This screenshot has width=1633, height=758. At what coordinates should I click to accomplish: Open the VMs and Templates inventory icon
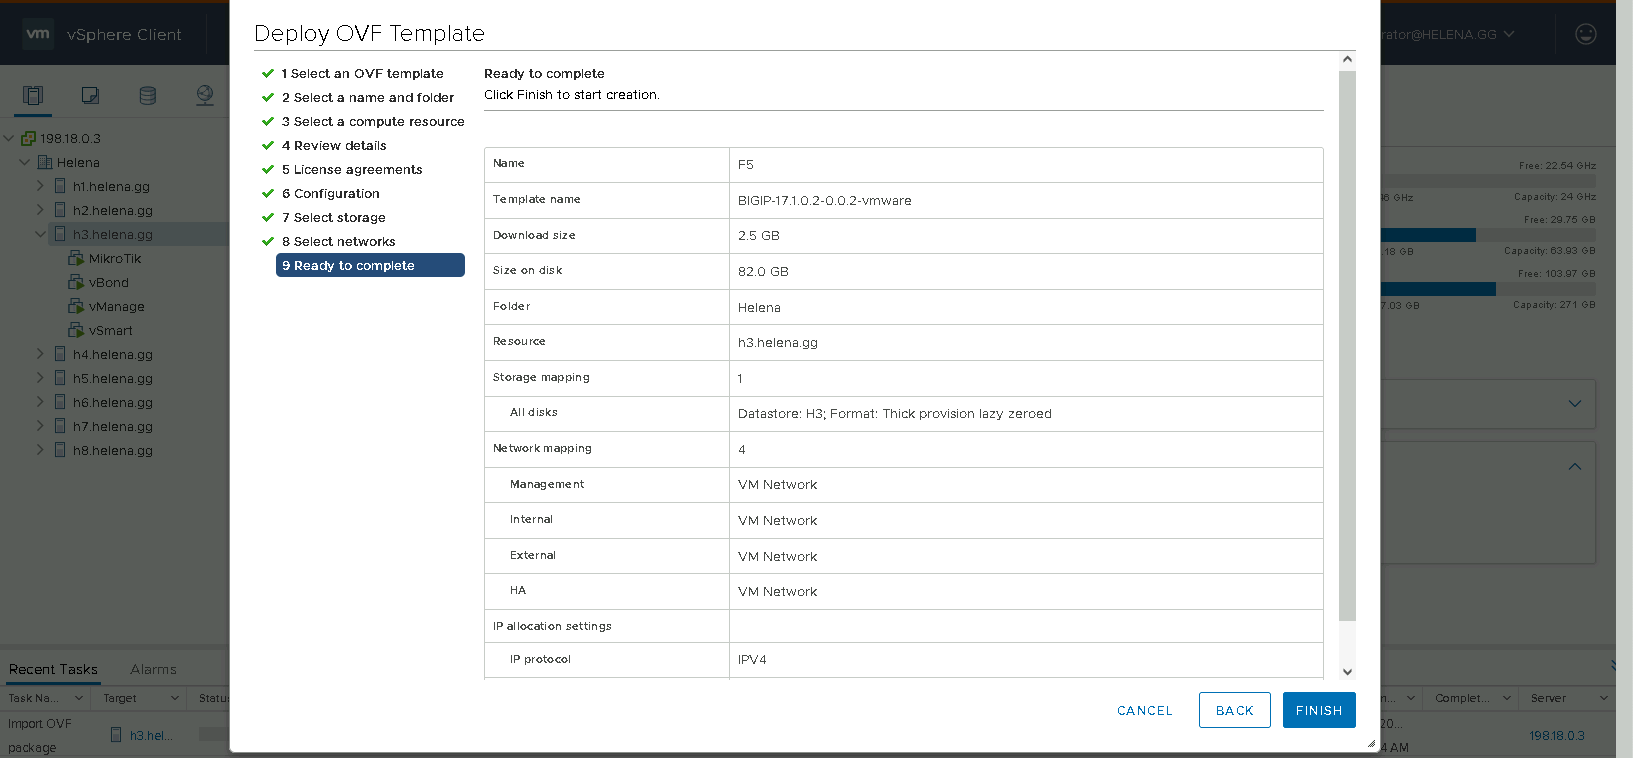point(90,95)
